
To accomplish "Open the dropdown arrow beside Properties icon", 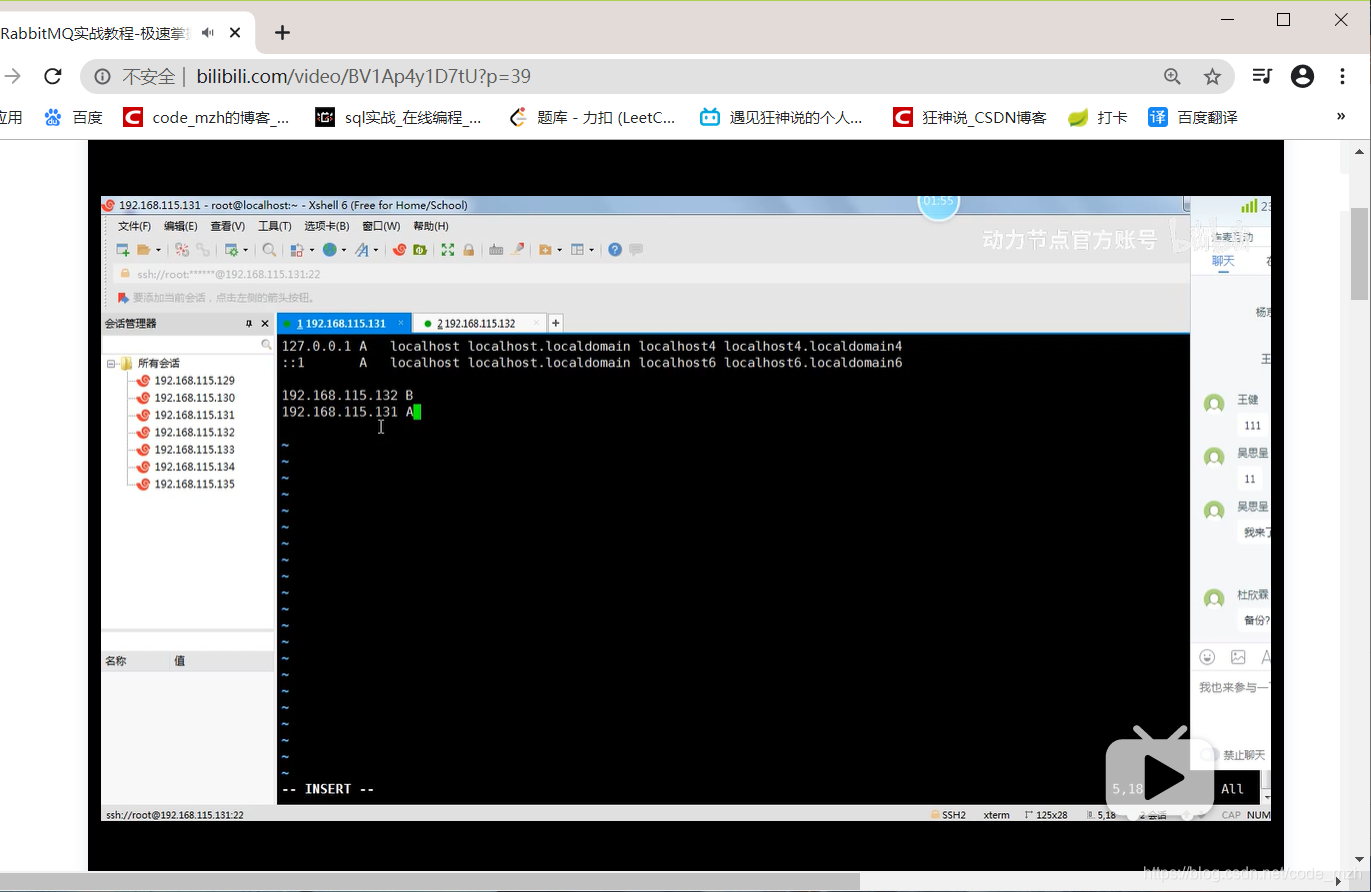I will click(246, 250).
